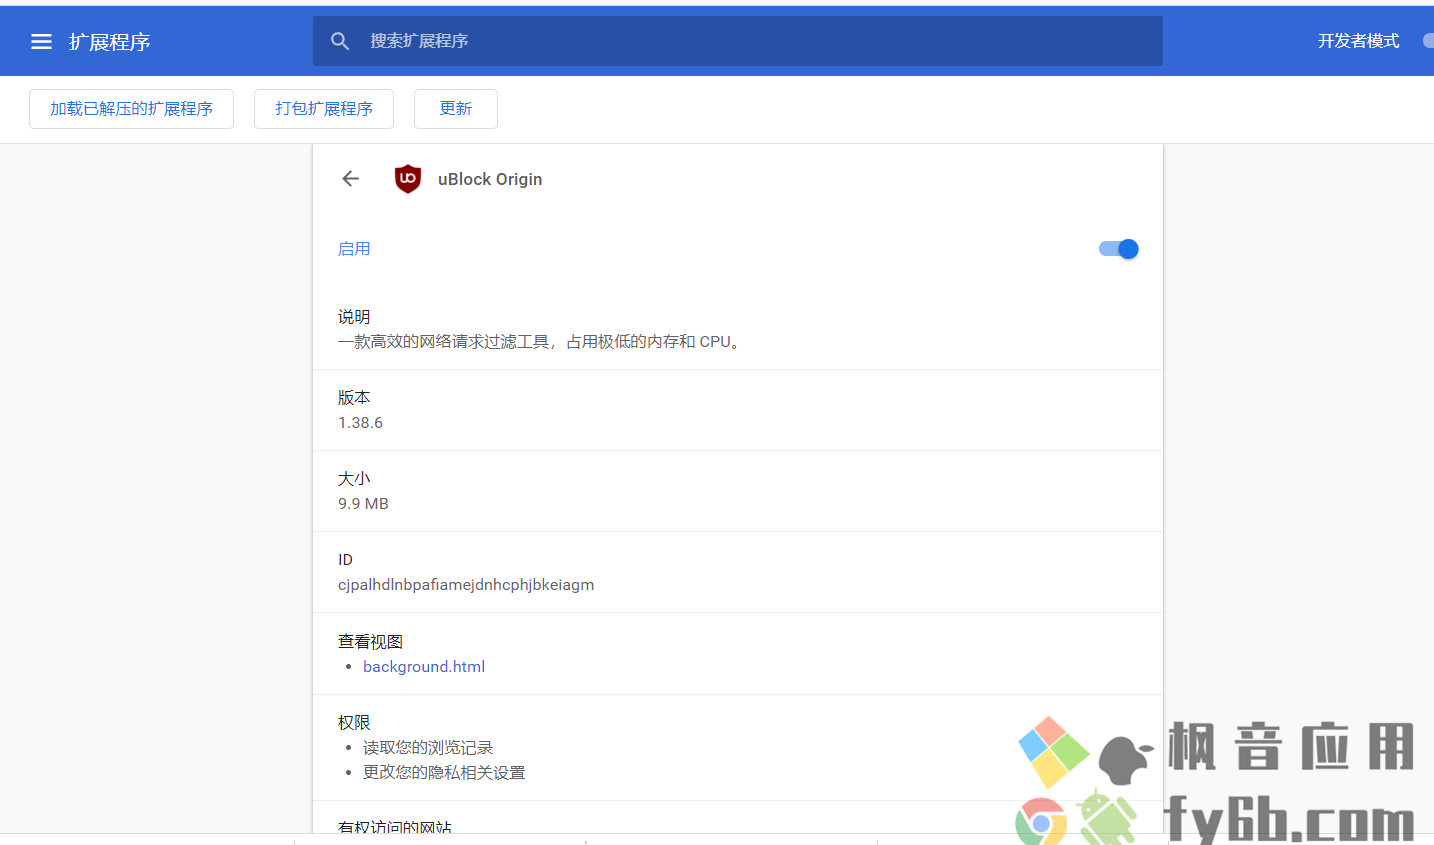Toggle developer mode switch
This screenshot has height=845, width=1434.
click(x=1428, y=41)
